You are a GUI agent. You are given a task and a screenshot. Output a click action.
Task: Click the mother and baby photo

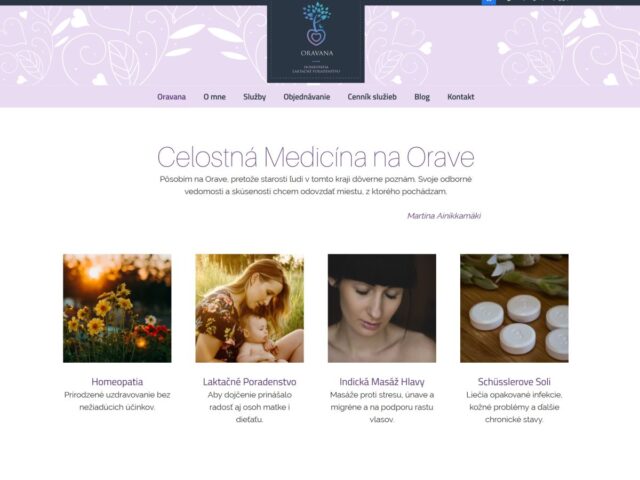tap(249, 308)
